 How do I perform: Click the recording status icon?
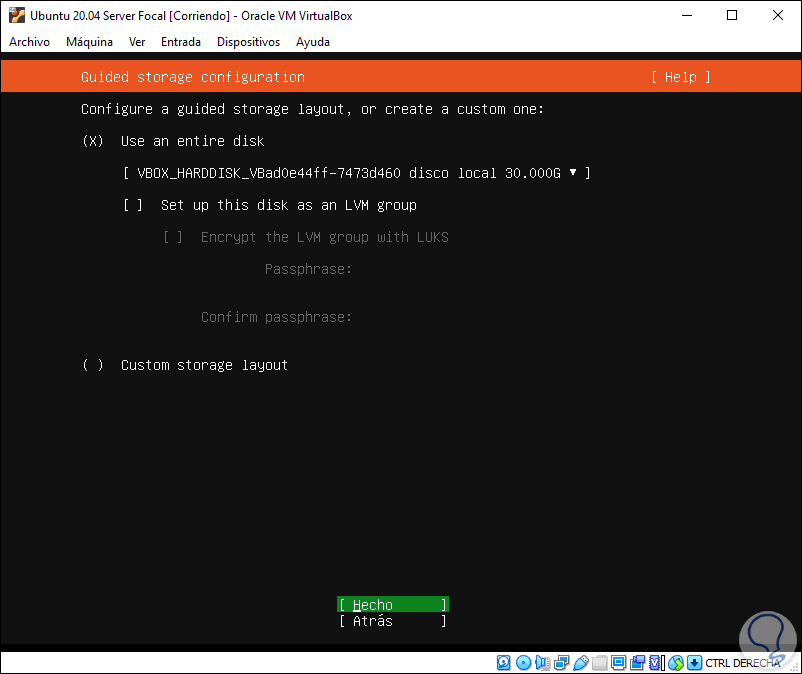(x=637, y=663)
